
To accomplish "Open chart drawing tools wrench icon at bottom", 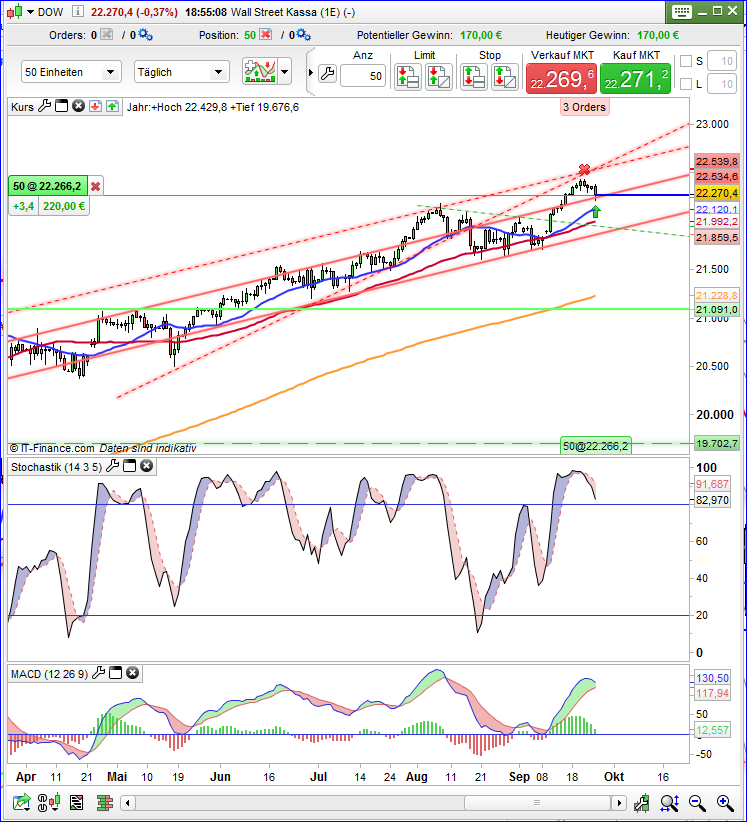I will 642,803.
